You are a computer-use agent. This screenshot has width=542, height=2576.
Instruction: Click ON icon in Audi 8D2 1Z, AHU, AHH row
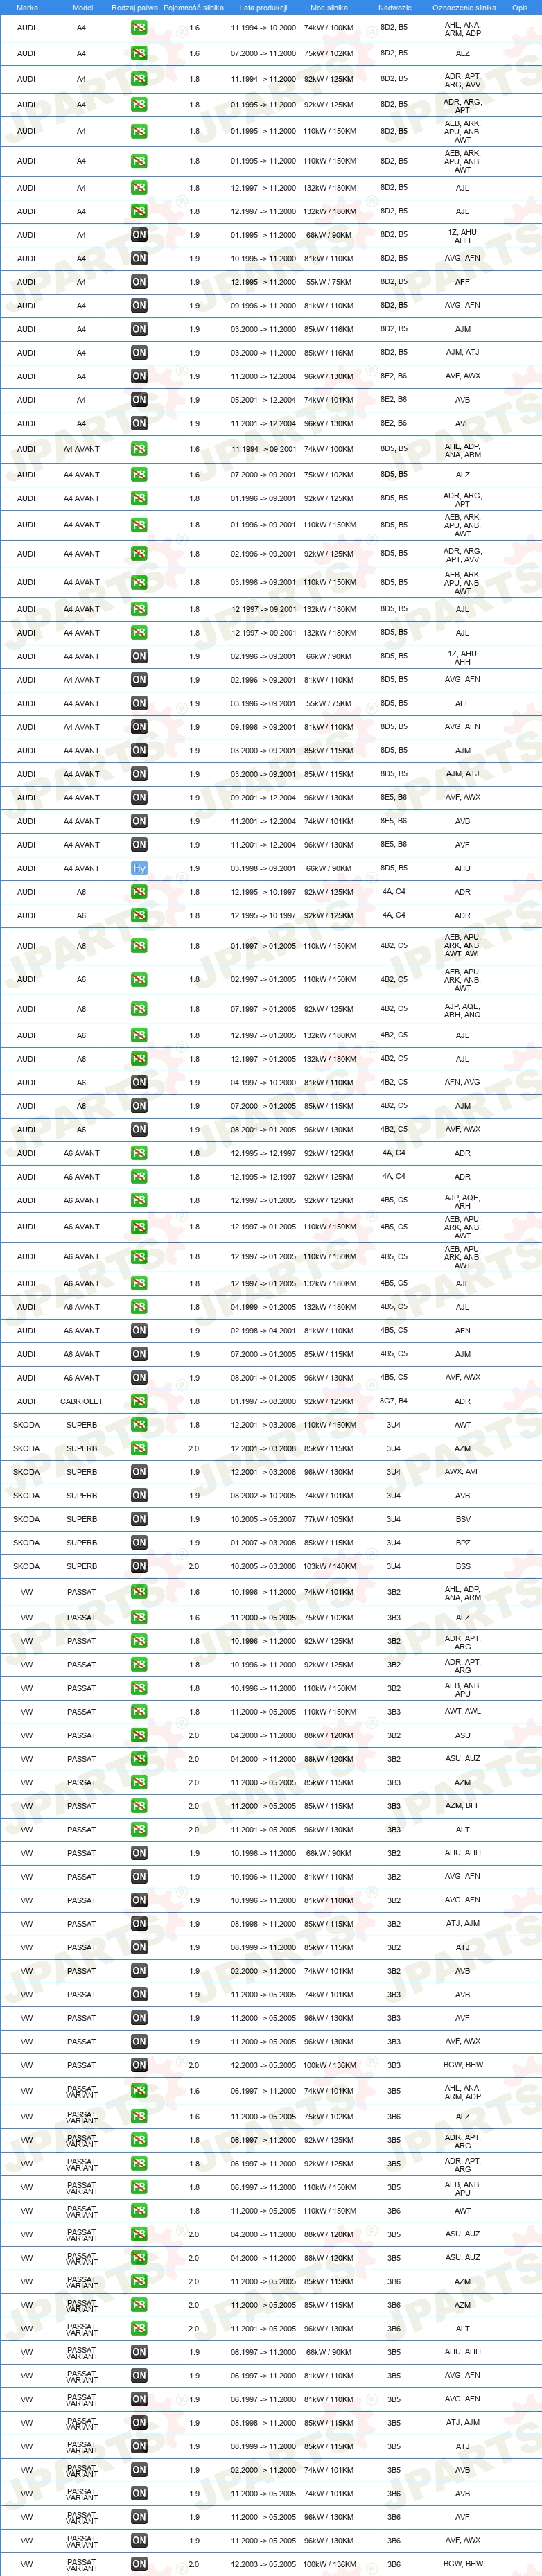coord(139,235)
